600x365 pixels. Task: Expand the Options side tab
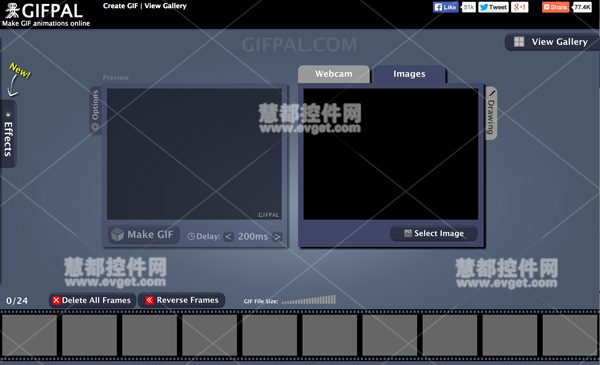pyautogui.click(x=95, y=111)
